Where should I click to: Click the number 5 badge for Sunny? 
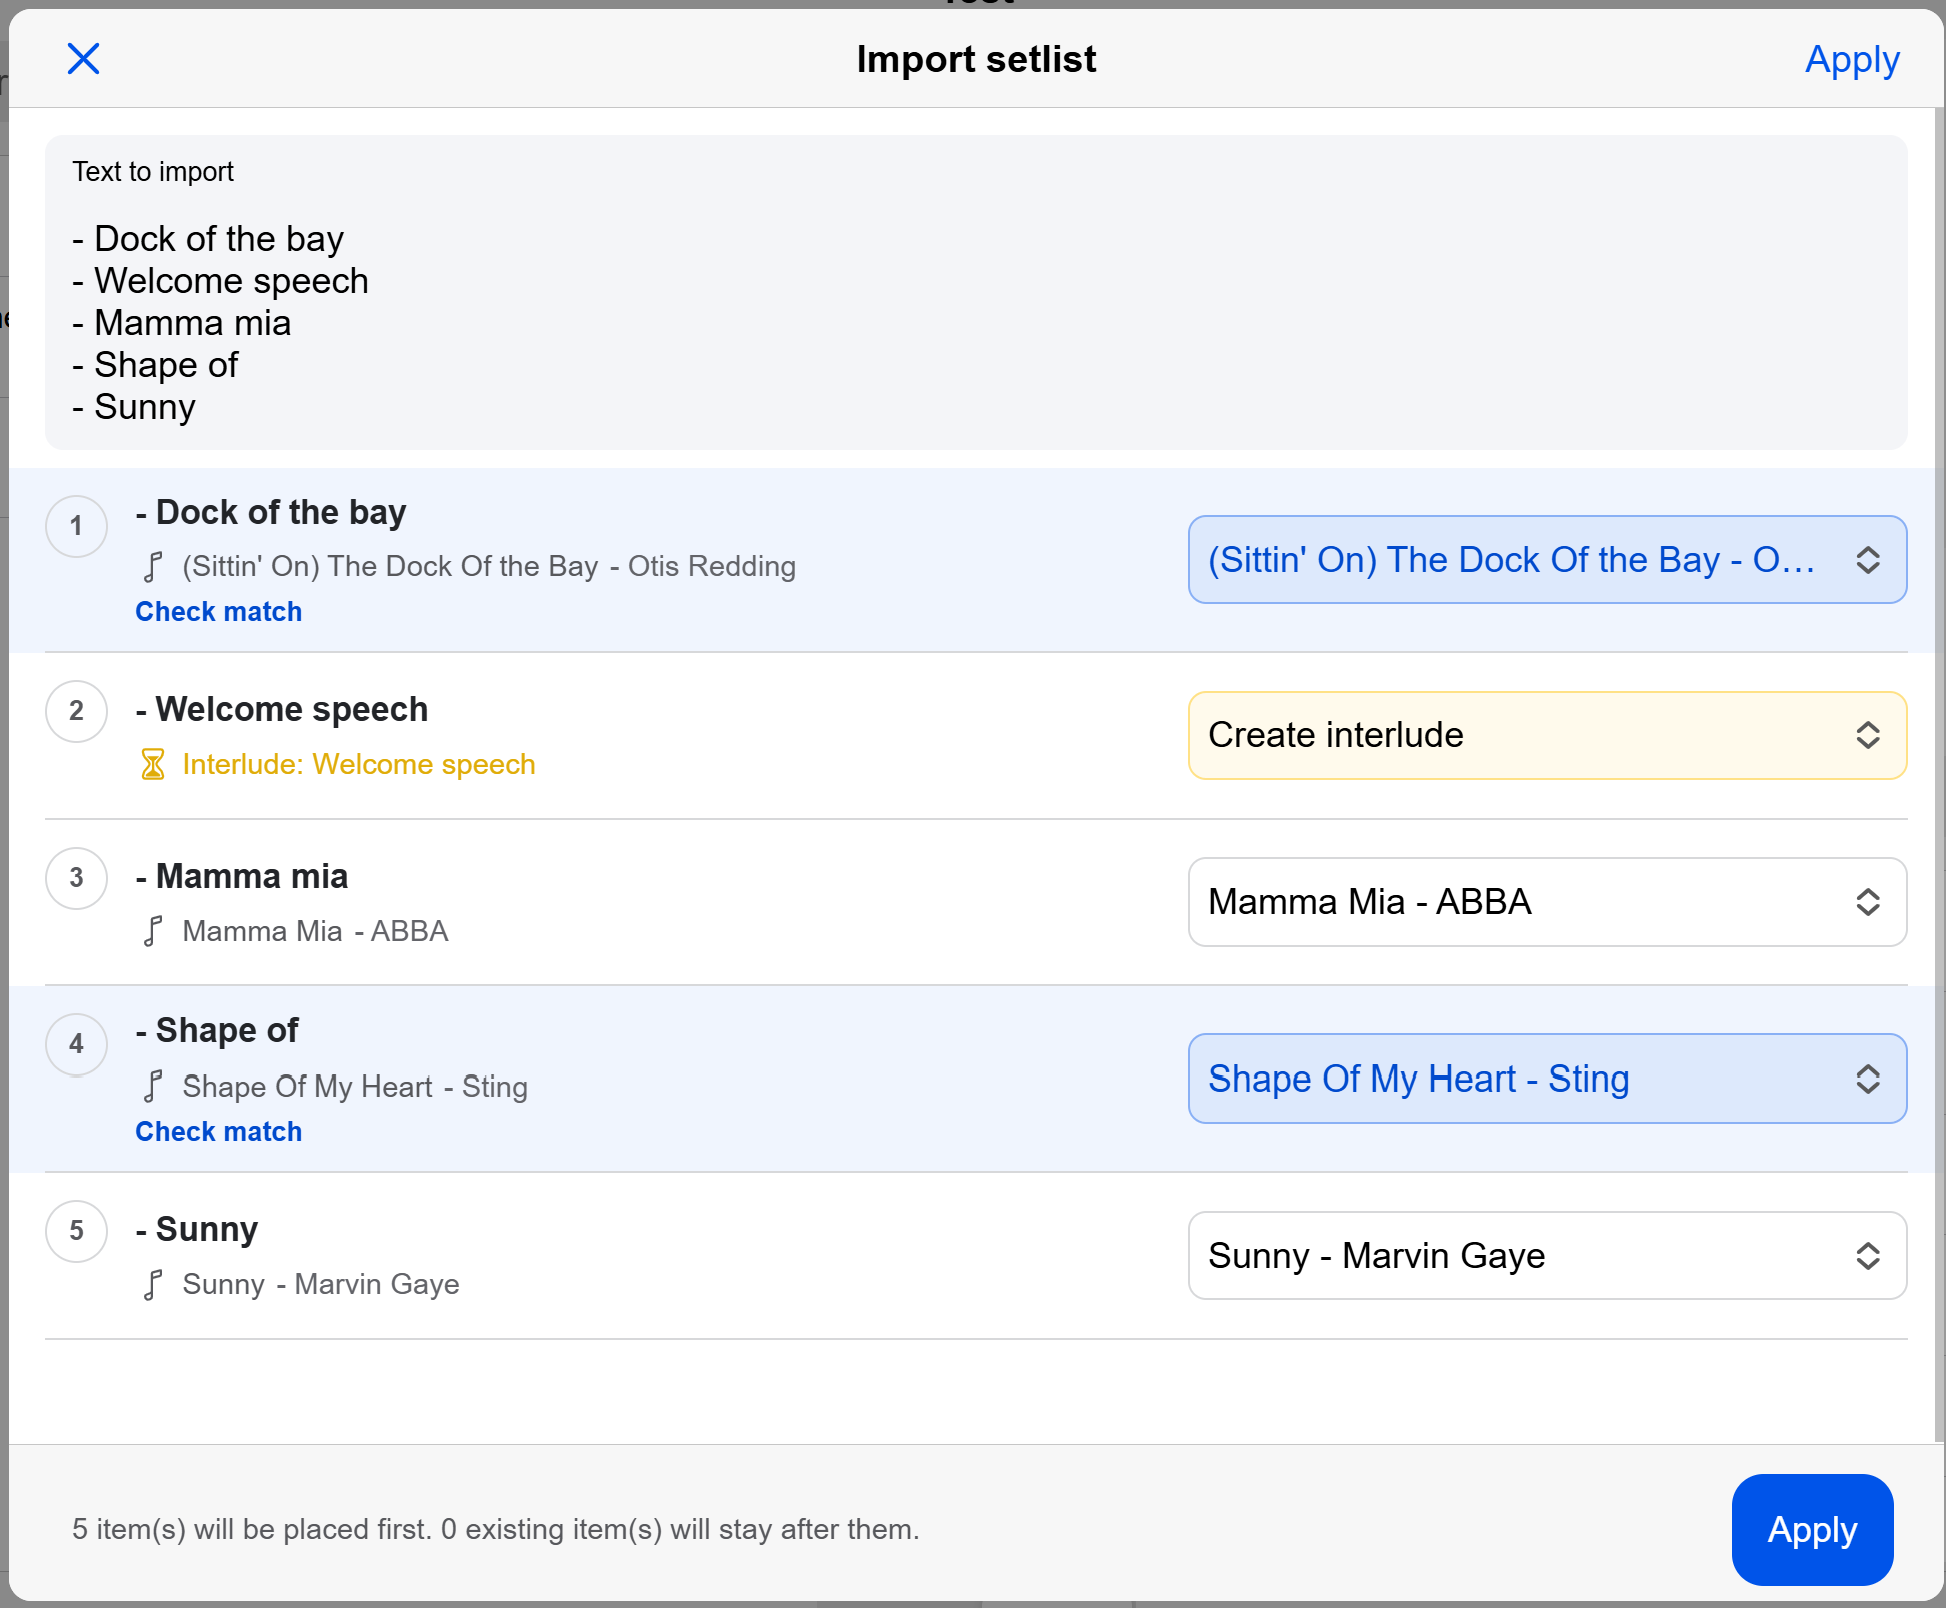(77, 1231)
